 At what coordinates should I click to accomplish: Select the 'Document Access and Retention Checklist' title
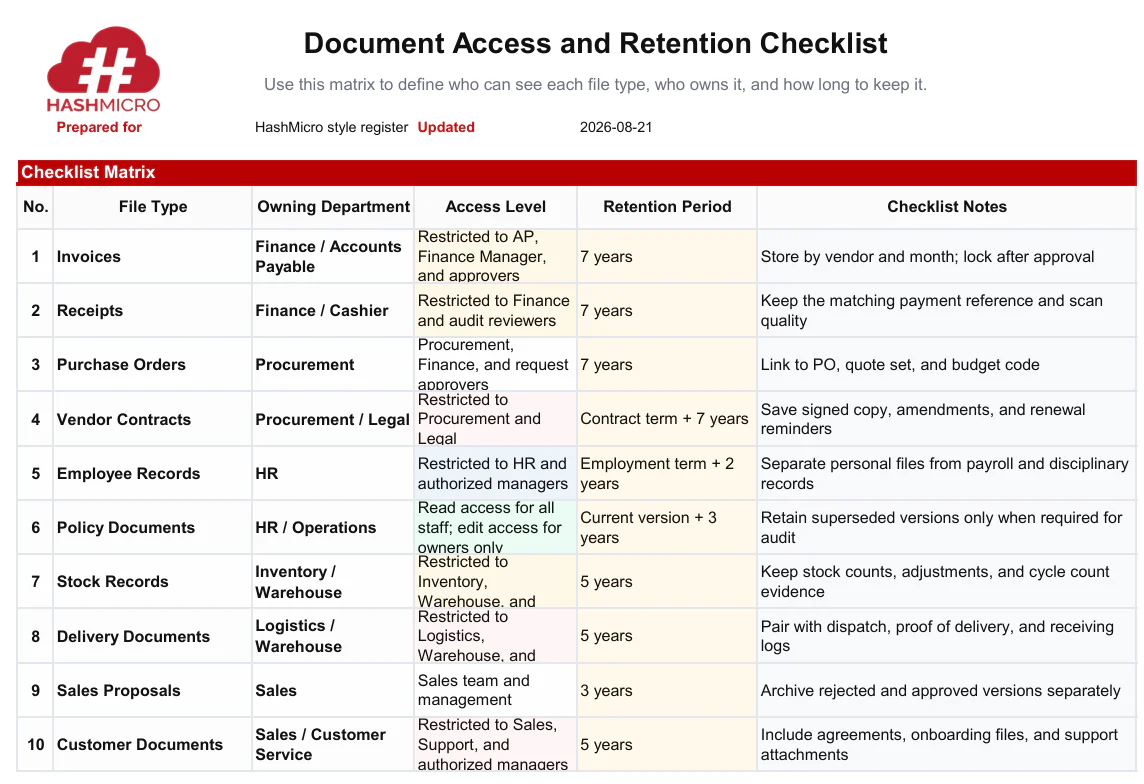[595, 44]
